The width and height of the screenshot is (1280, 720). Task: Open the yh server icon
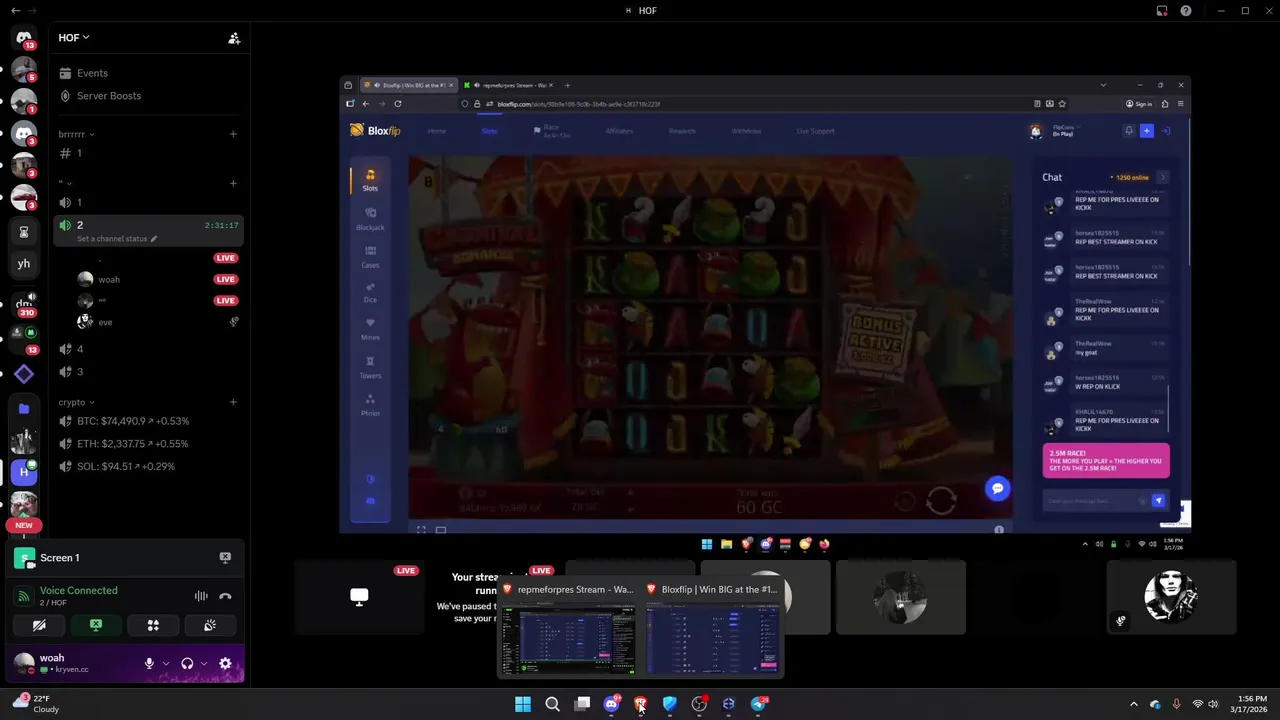click(24, 264)
